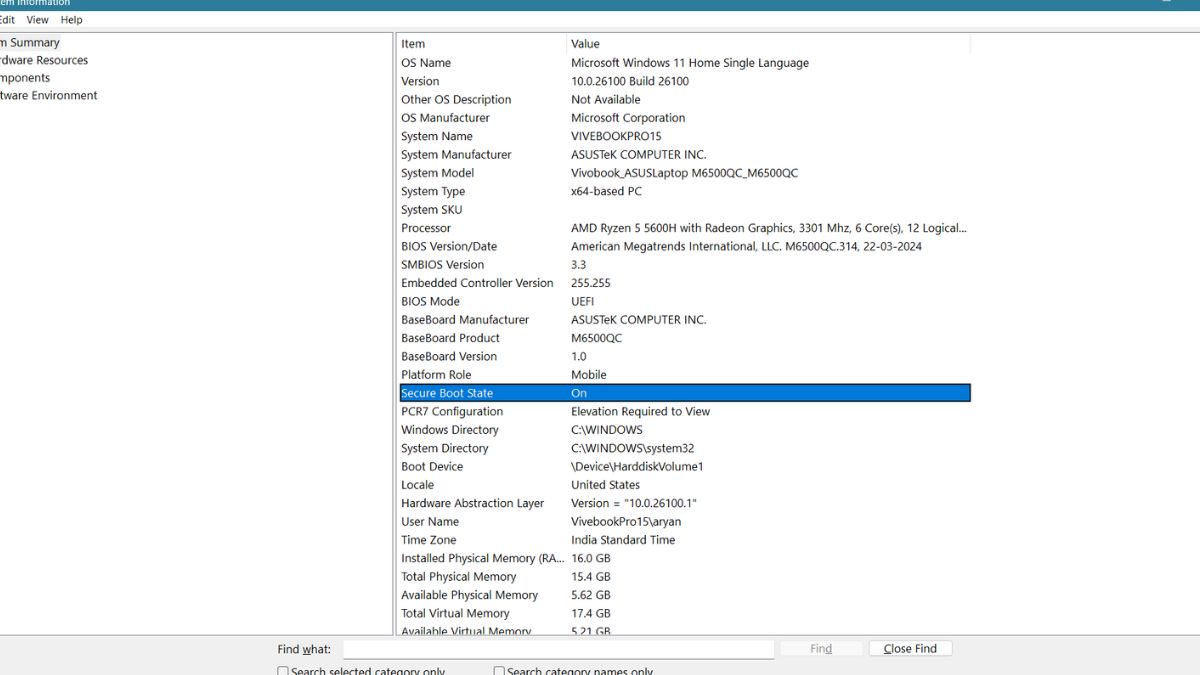This screenshot has height=675, width=1200.
Task: Click the Find button
Action: (x=821, y=649)
